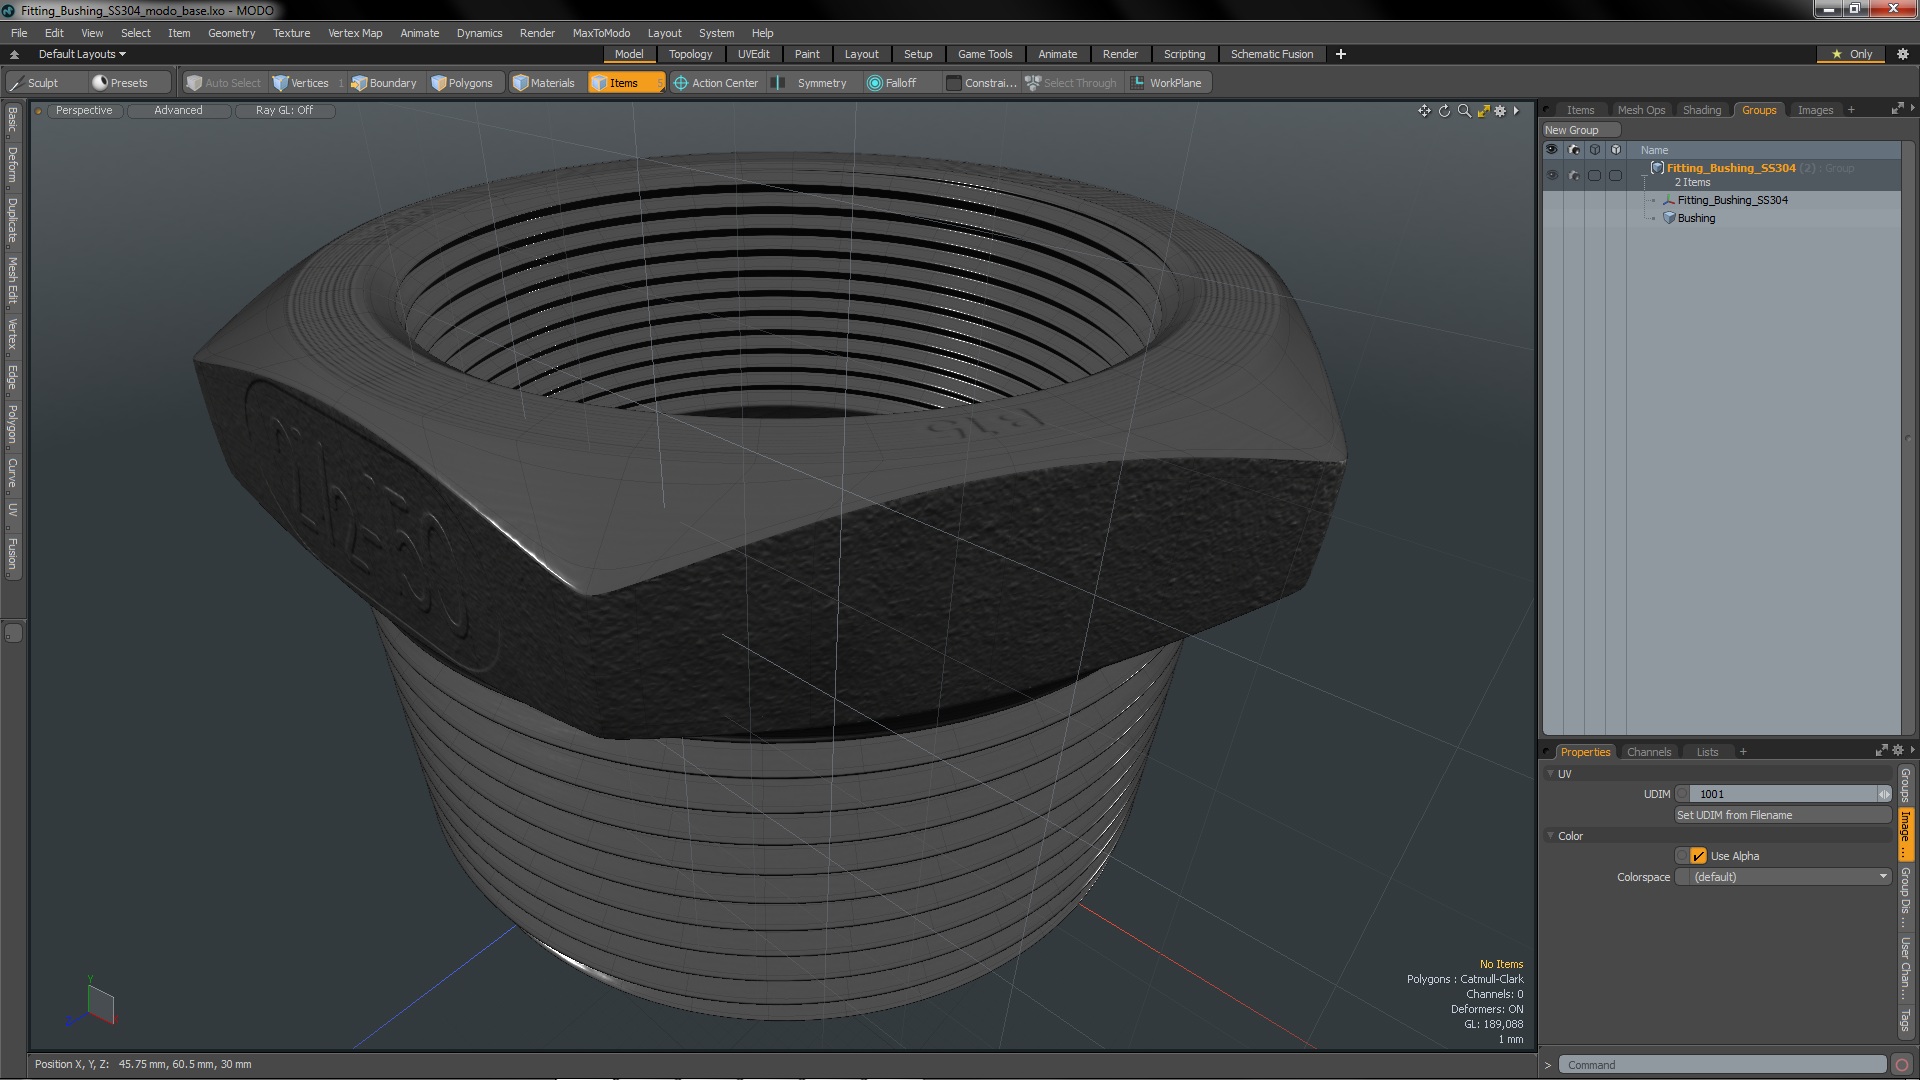Toggle the Symmetry option

point(811,83)
